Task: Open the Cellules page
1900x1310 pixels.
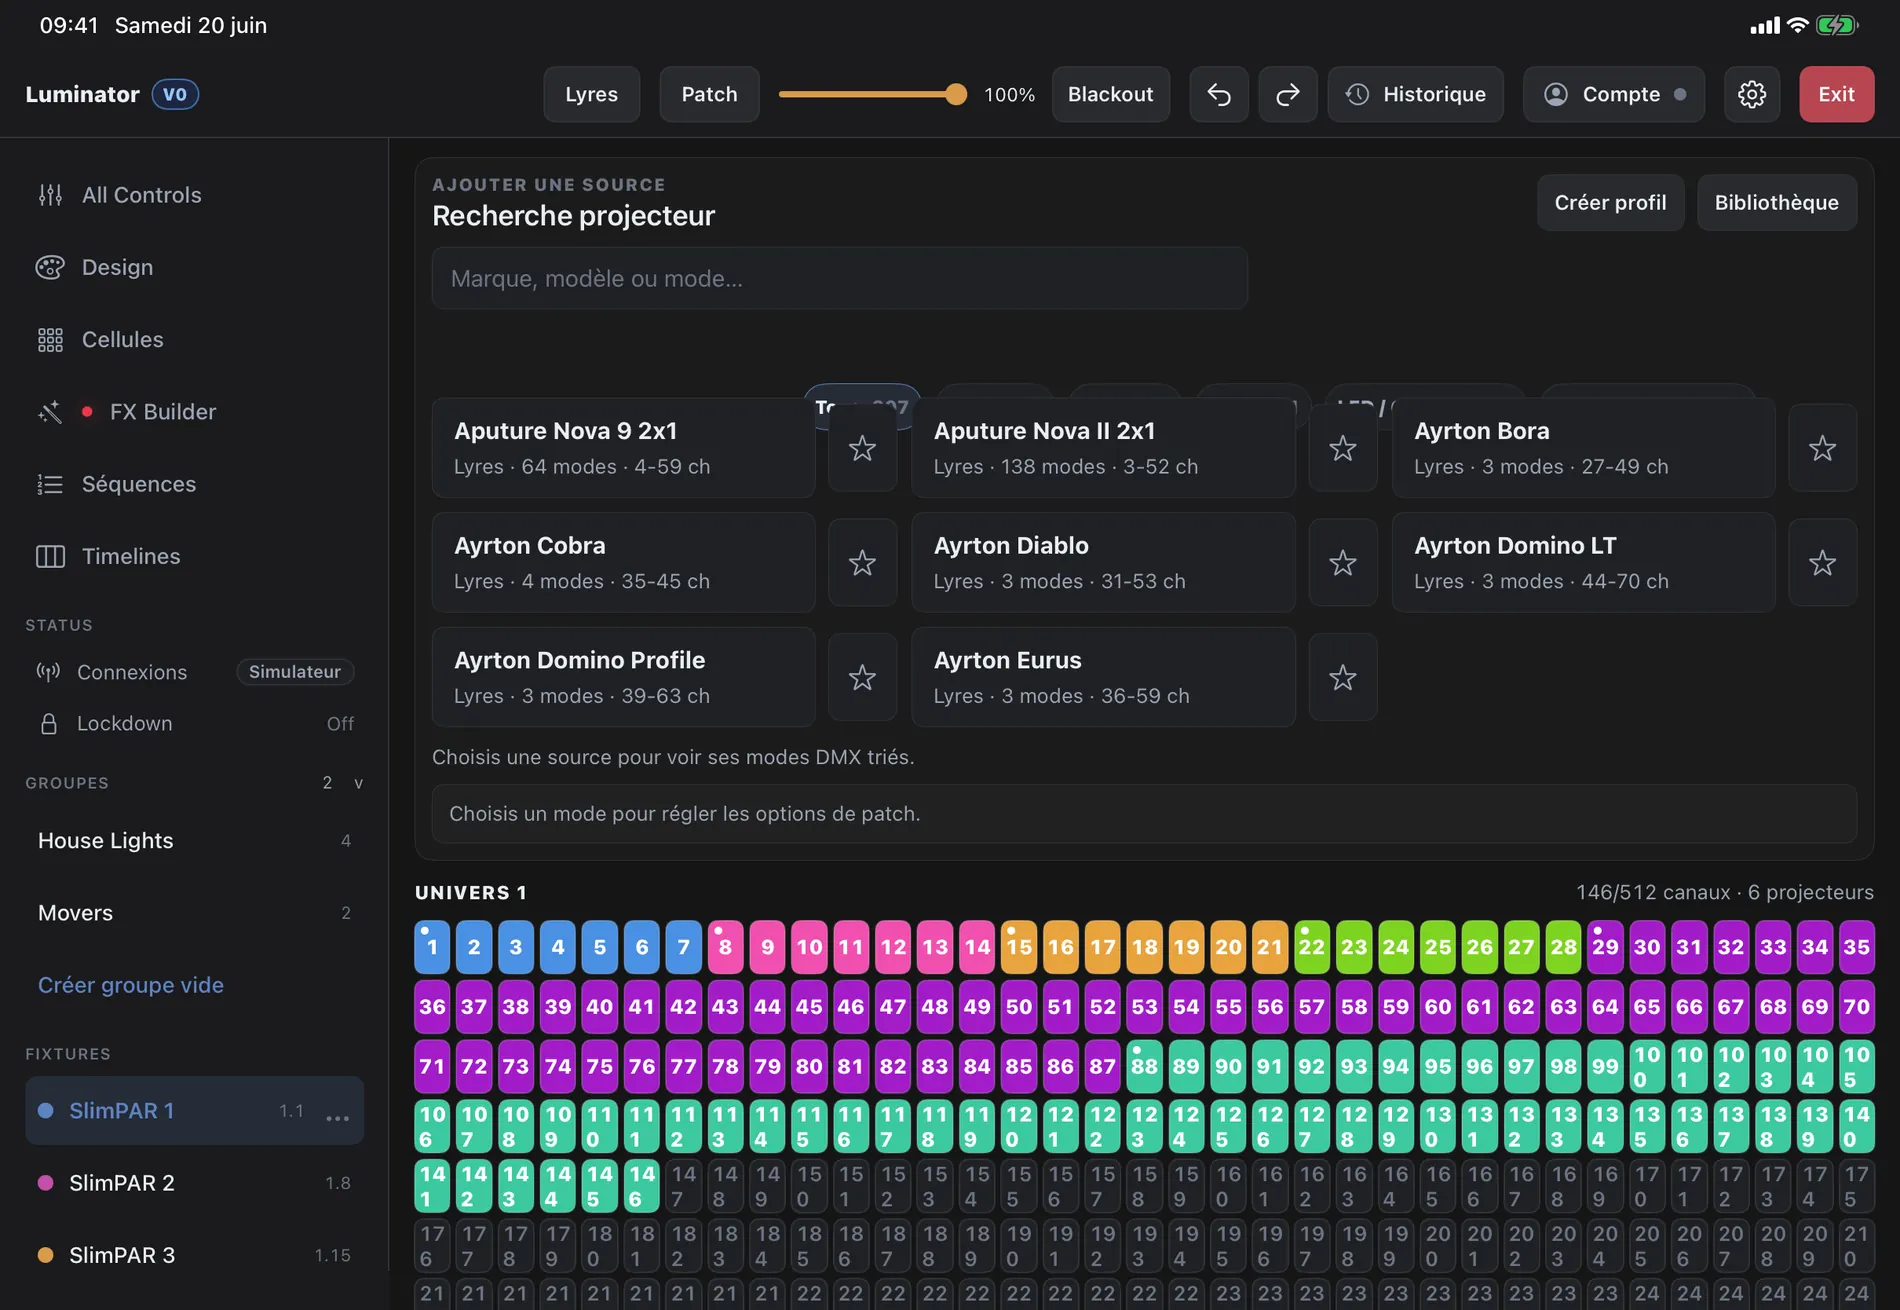Action: click(194, 340)
